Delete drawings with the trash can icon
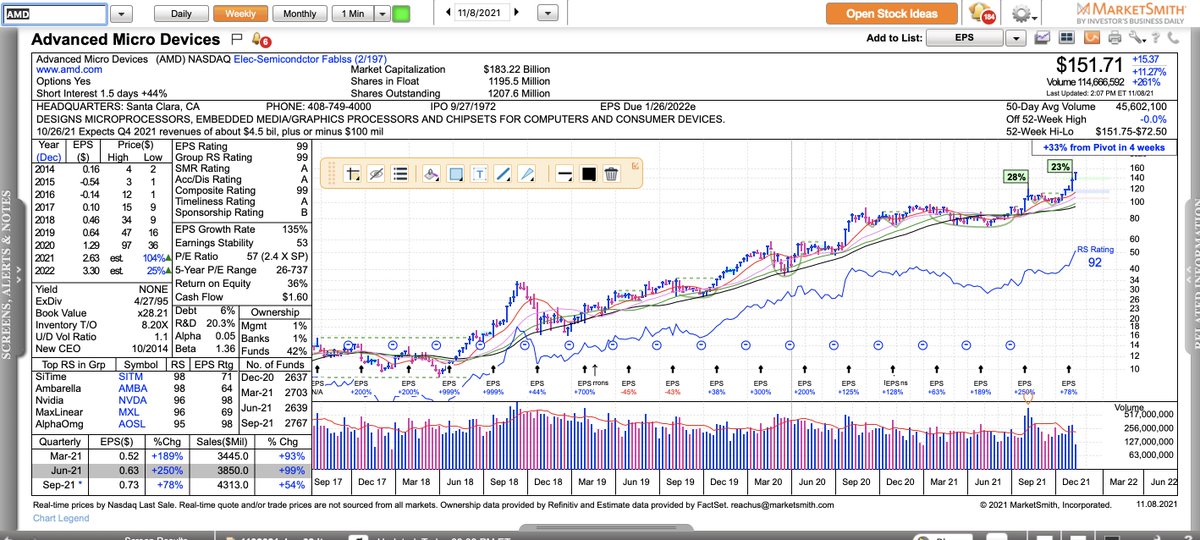This screenshot has width=1200, height=540. tap(612, 173)
